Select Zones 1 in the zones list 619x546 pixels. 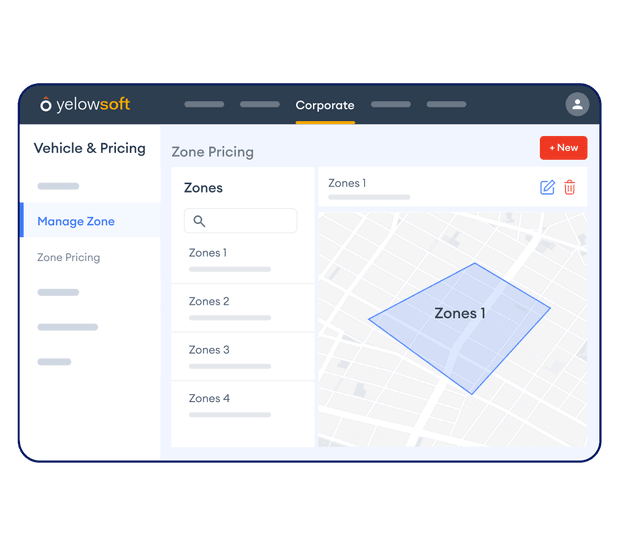pyautogui.click(x=208, y=253)
